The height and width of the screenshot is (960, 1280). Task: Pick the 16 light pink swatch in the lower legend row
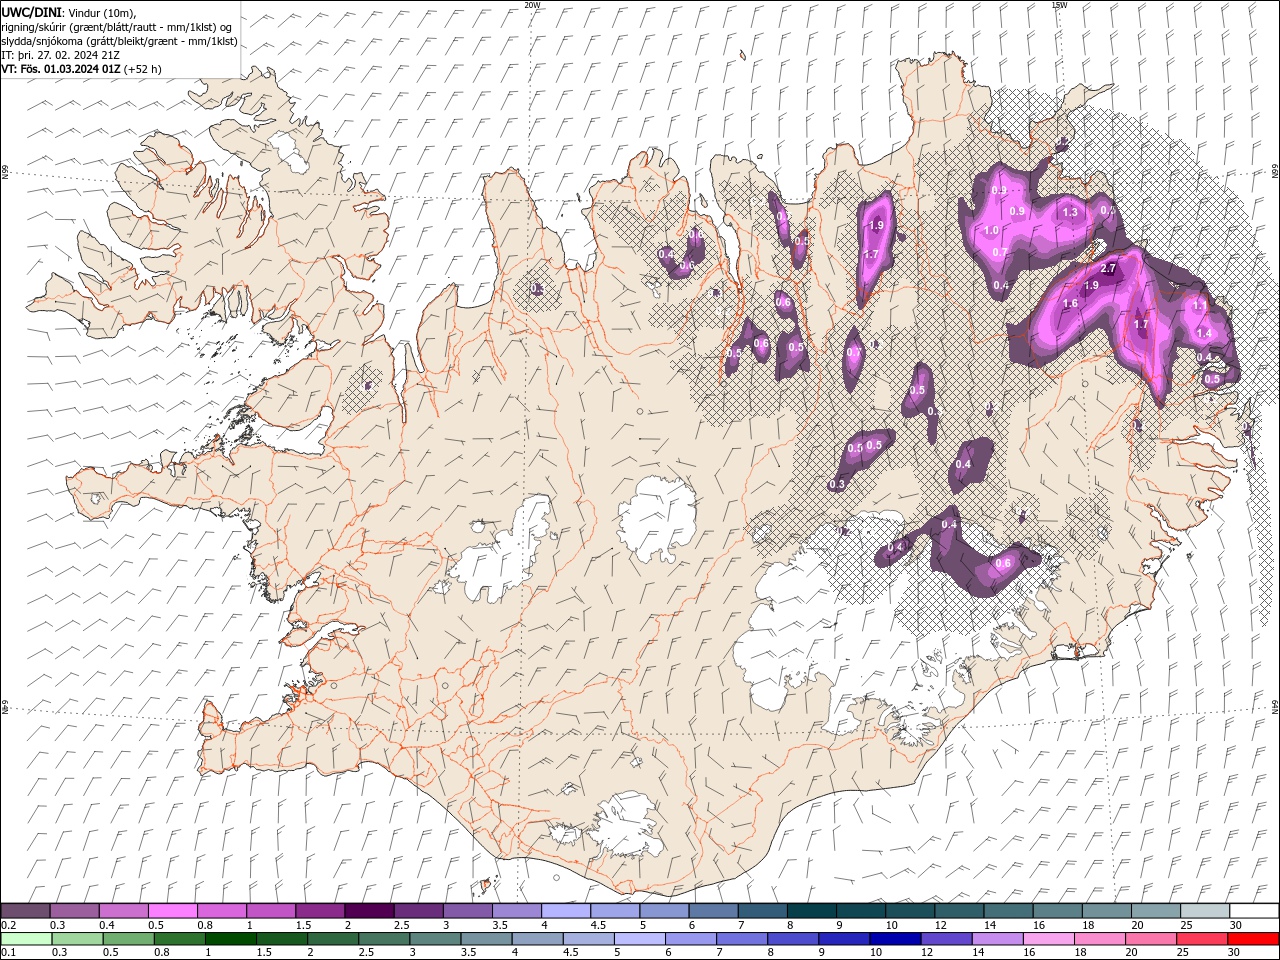click(1049, 939)
